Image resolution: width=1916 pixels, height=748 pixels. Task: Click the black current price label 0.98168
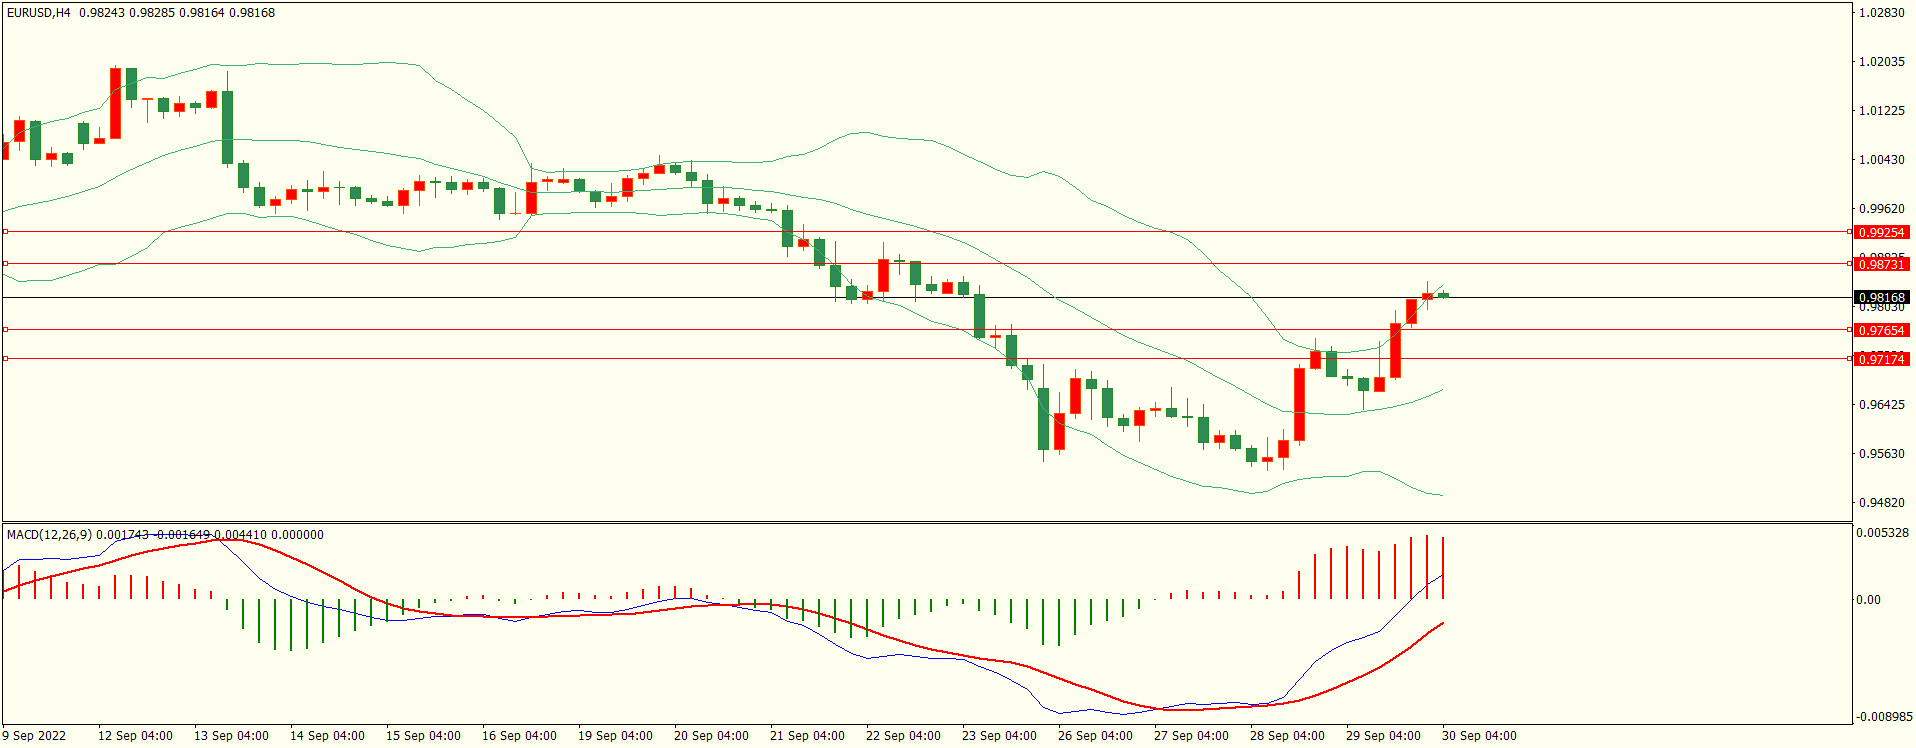click(1881, 297)
